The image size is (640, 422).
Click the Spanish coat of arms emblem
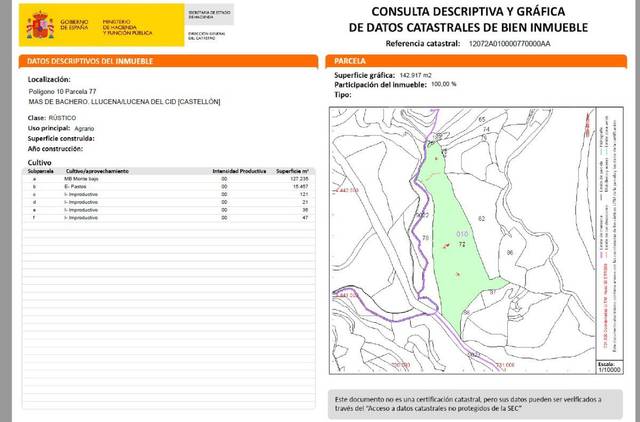(x=40, y=25)
